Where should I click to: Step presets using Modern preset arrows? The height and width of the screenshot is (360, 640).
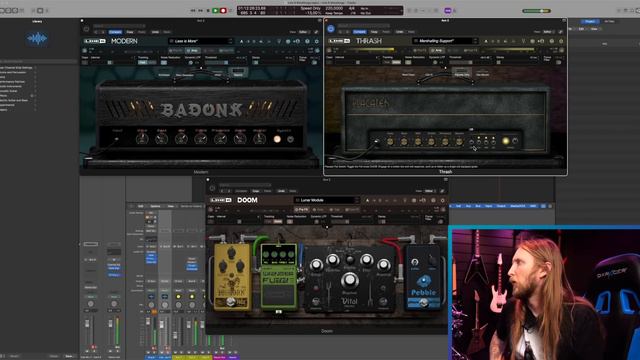tap(231, 41)
